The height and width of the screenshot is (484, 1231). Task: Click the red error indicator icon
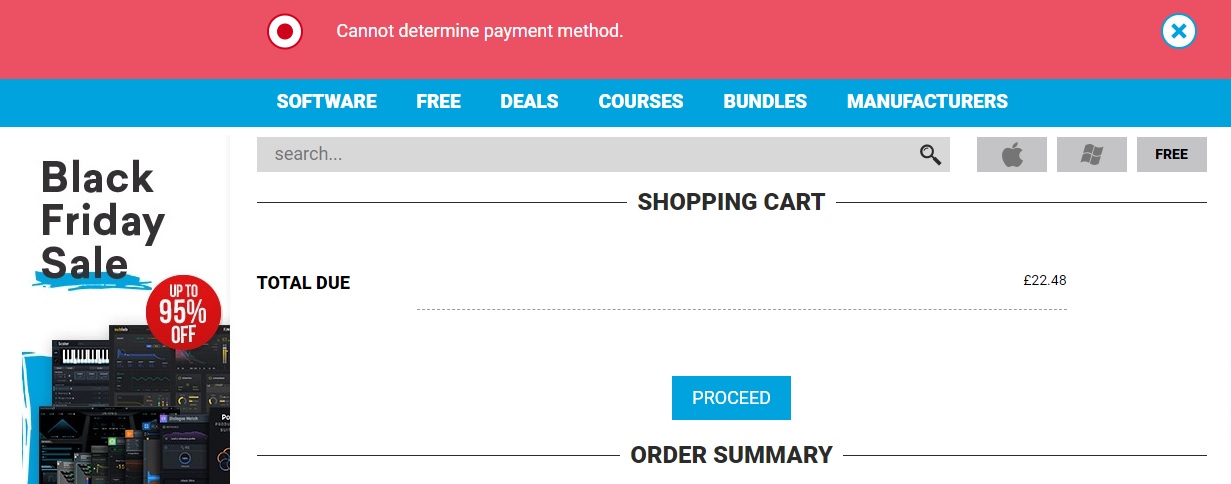click(285, 31)
